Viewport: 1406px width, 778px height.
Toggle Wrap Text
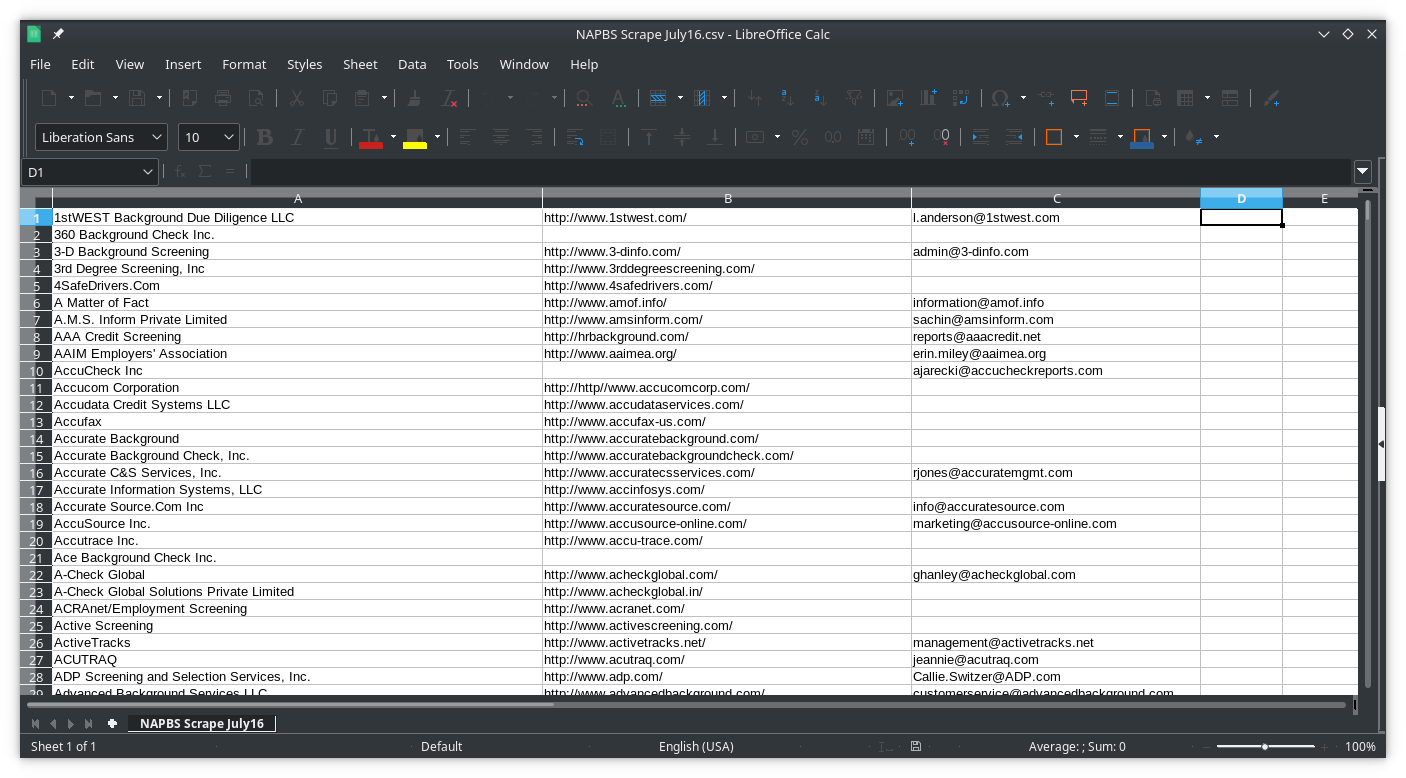(x=575, y=137)
